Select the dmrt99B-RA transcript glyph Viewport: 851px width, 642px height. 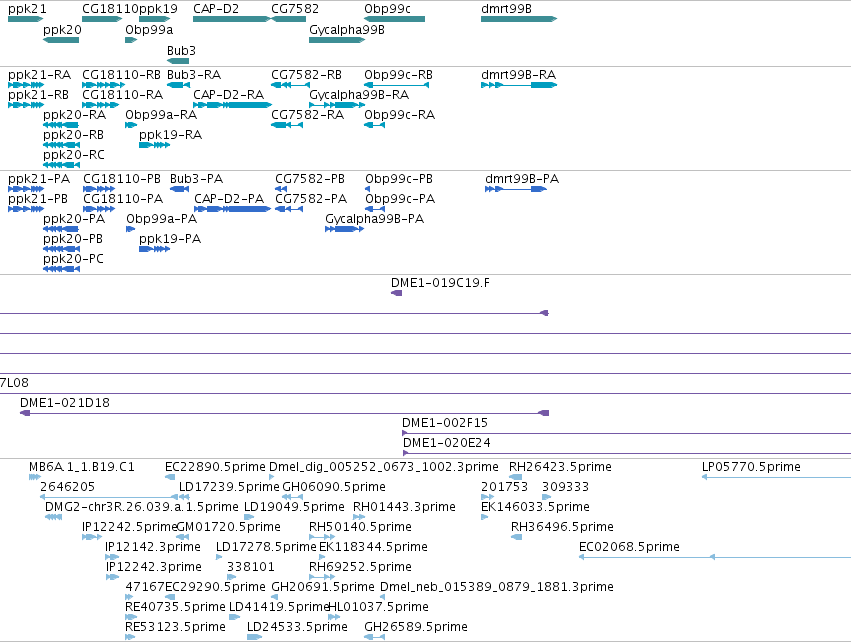pos(519,85)
